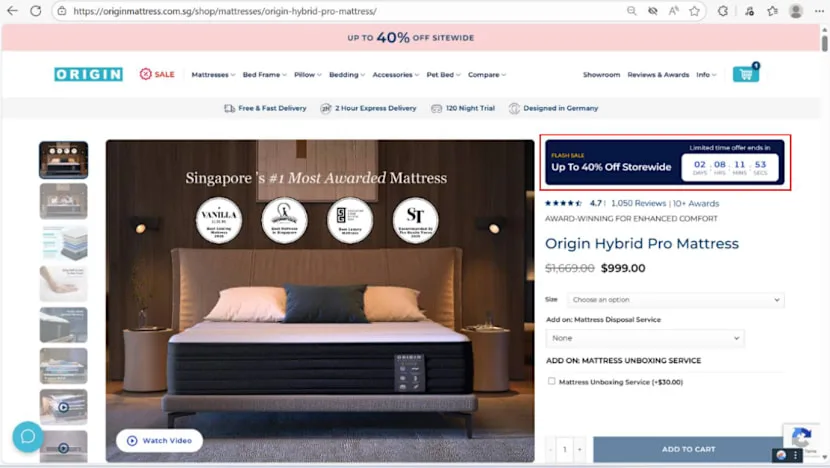Expand the Pet Bed menu
Viewport: 830px width, 468px height.
[x=444, y=75]
